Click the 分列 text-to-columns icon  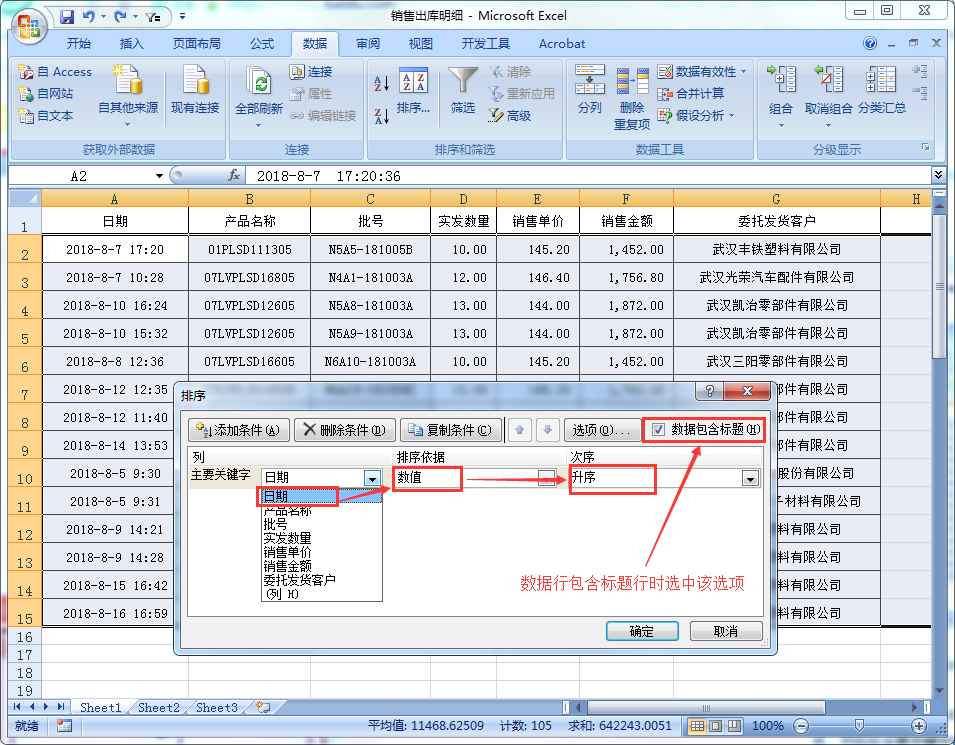pyautogui.click(x=590, y=90)
